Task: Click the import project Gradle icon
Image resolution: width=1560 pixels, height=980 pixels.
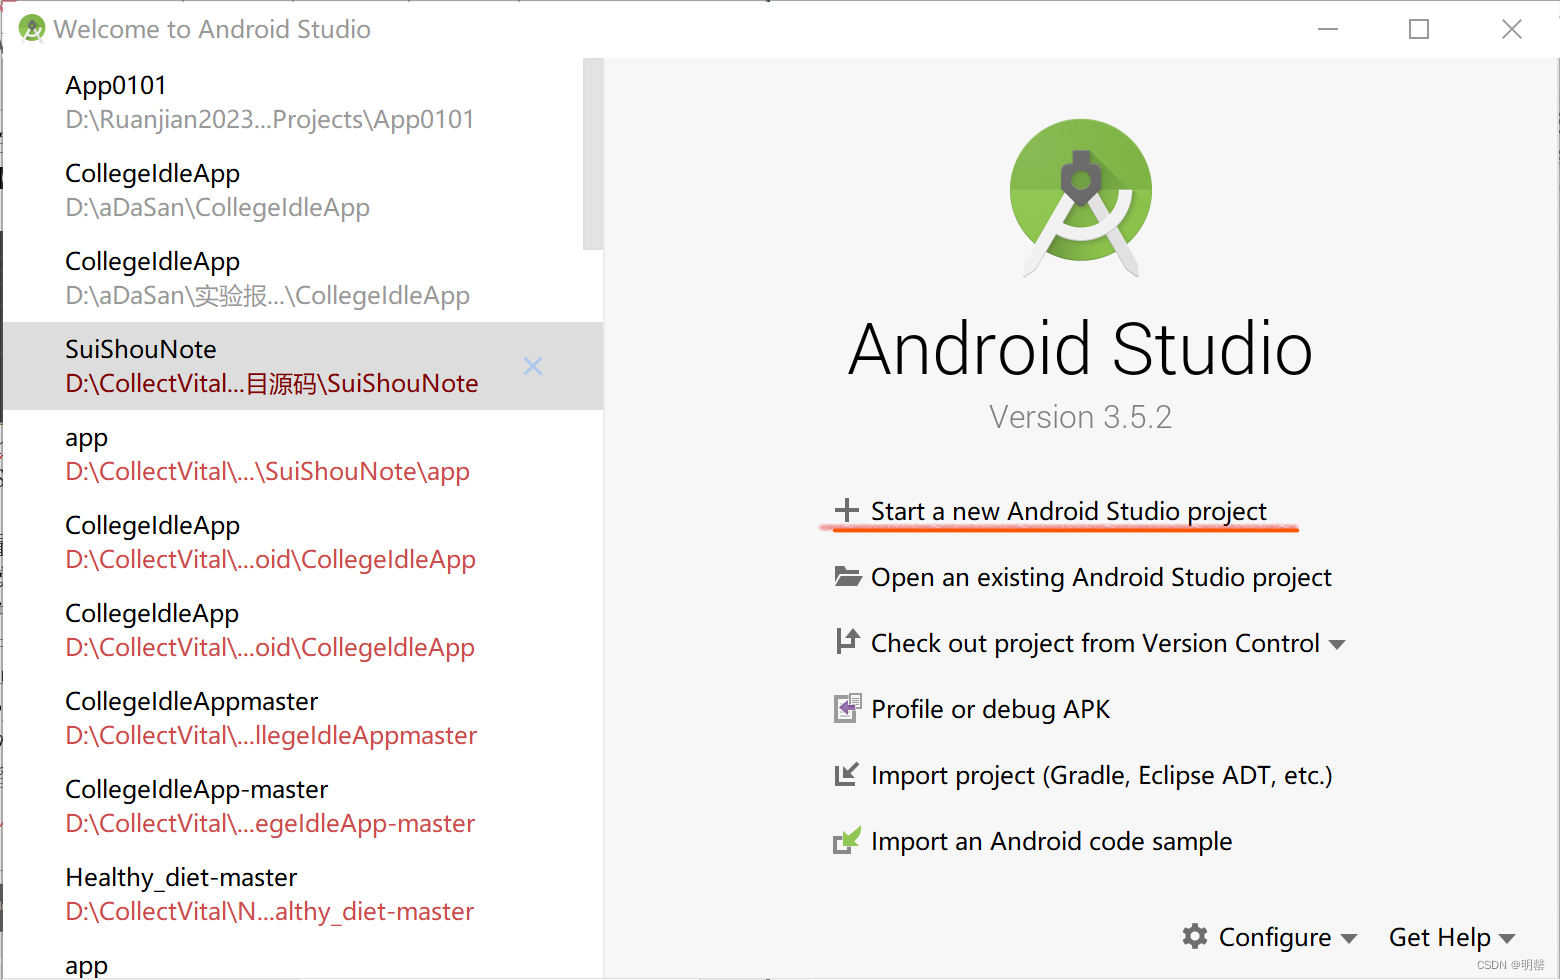Action: point(848,774)
